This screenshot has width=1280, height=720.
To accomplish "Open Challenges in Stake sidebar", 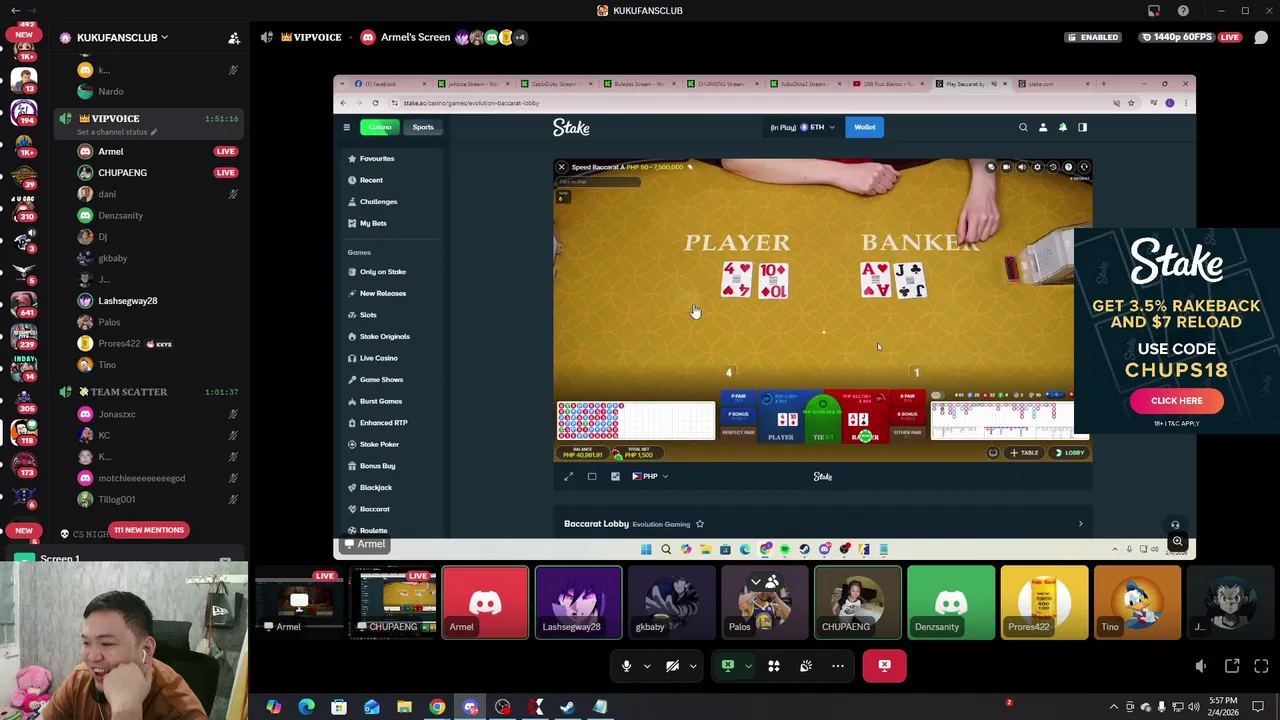I will (x=378, y=202).
